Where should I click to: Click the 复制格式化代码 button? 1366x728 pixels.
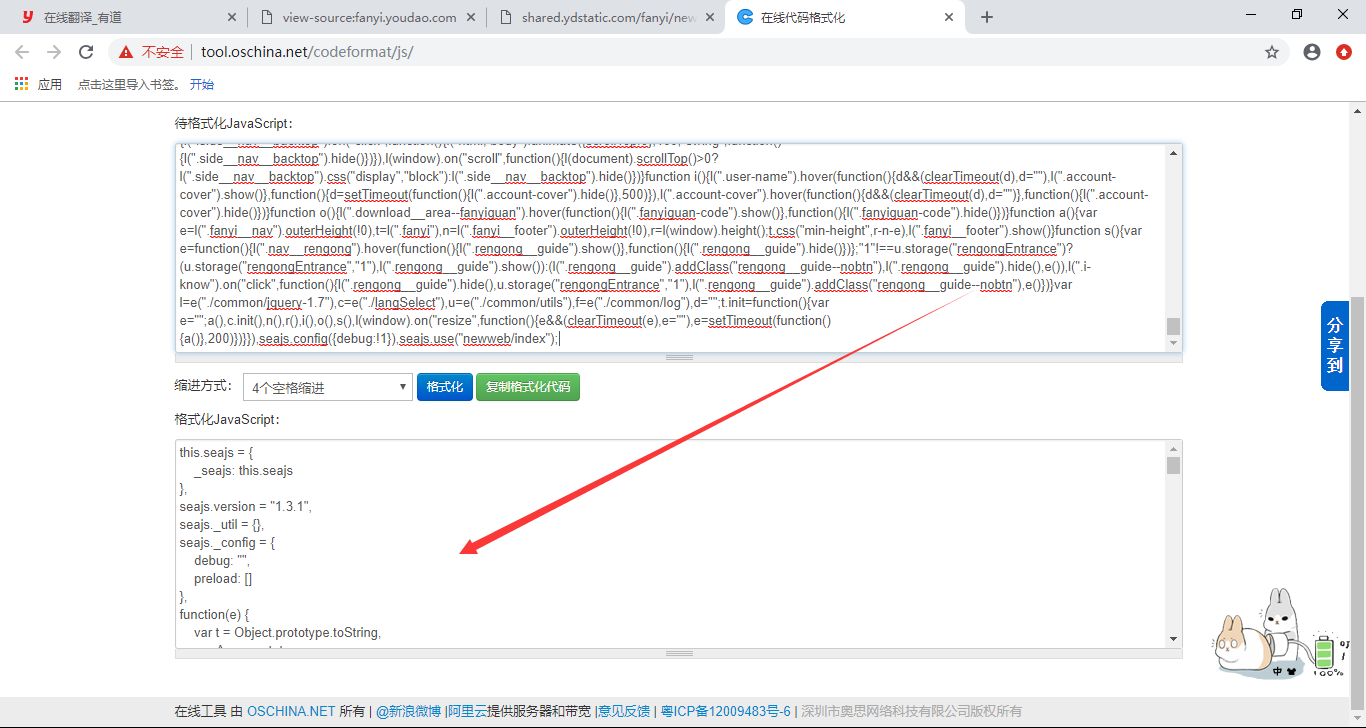527,387
